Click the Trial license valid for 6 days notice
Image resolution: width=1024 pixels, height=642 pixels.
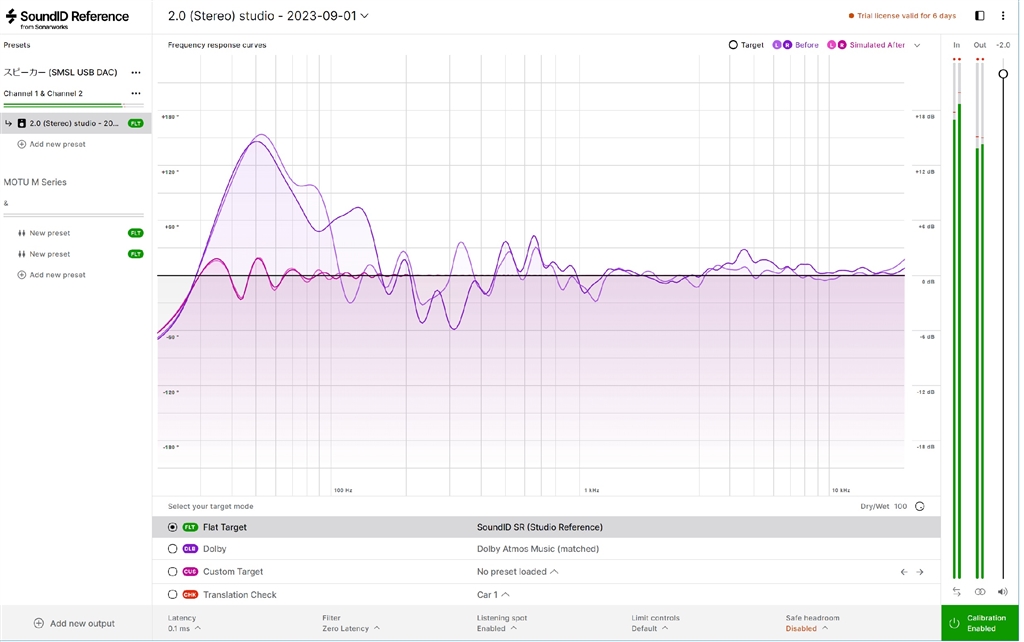pyautogui.click(x=902, y=16)
